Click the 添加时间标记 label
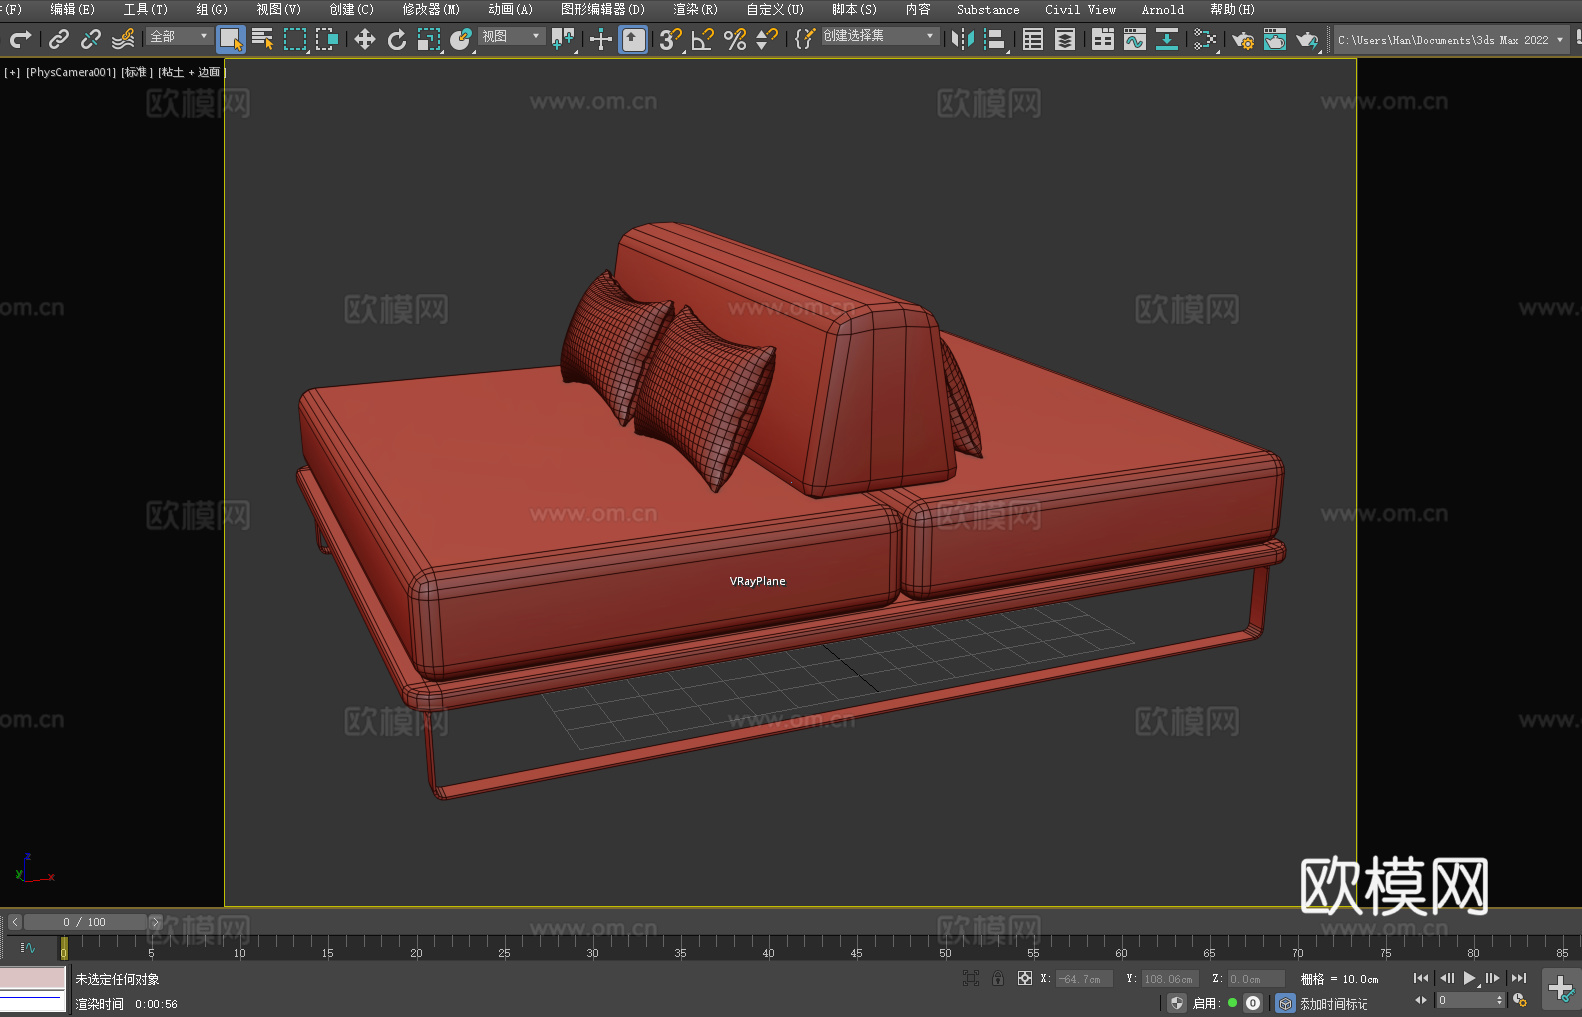Image resolution: width=1582 pixels, height=1017 pixels. [1333, 1003]
